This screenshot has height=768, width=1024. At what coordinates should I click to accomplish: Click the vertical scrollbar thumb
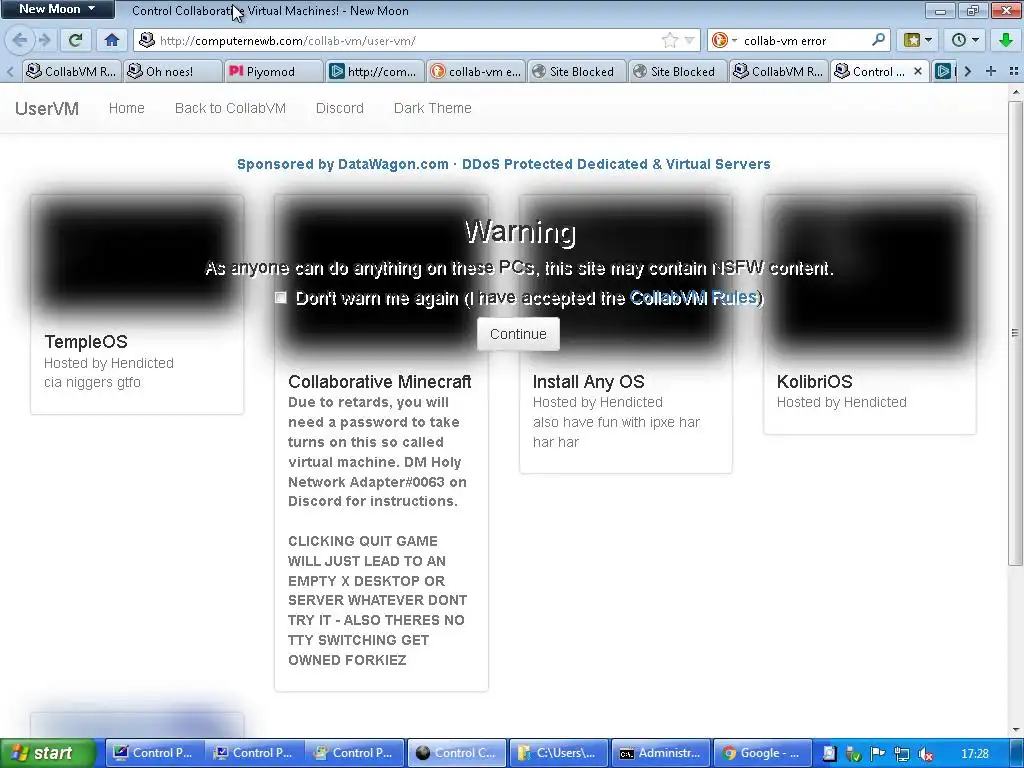click(x=1016, y=332)
